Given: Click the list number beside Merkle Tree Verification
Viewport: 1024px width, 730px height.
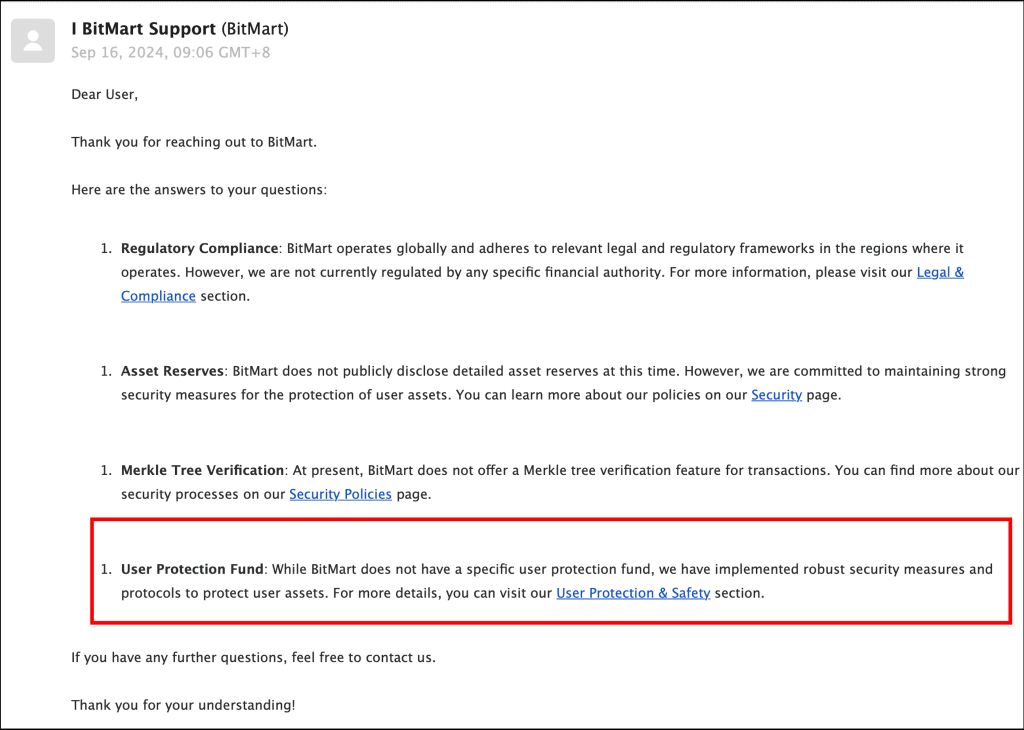Looking at the screenshot, I should coord(106,470).
